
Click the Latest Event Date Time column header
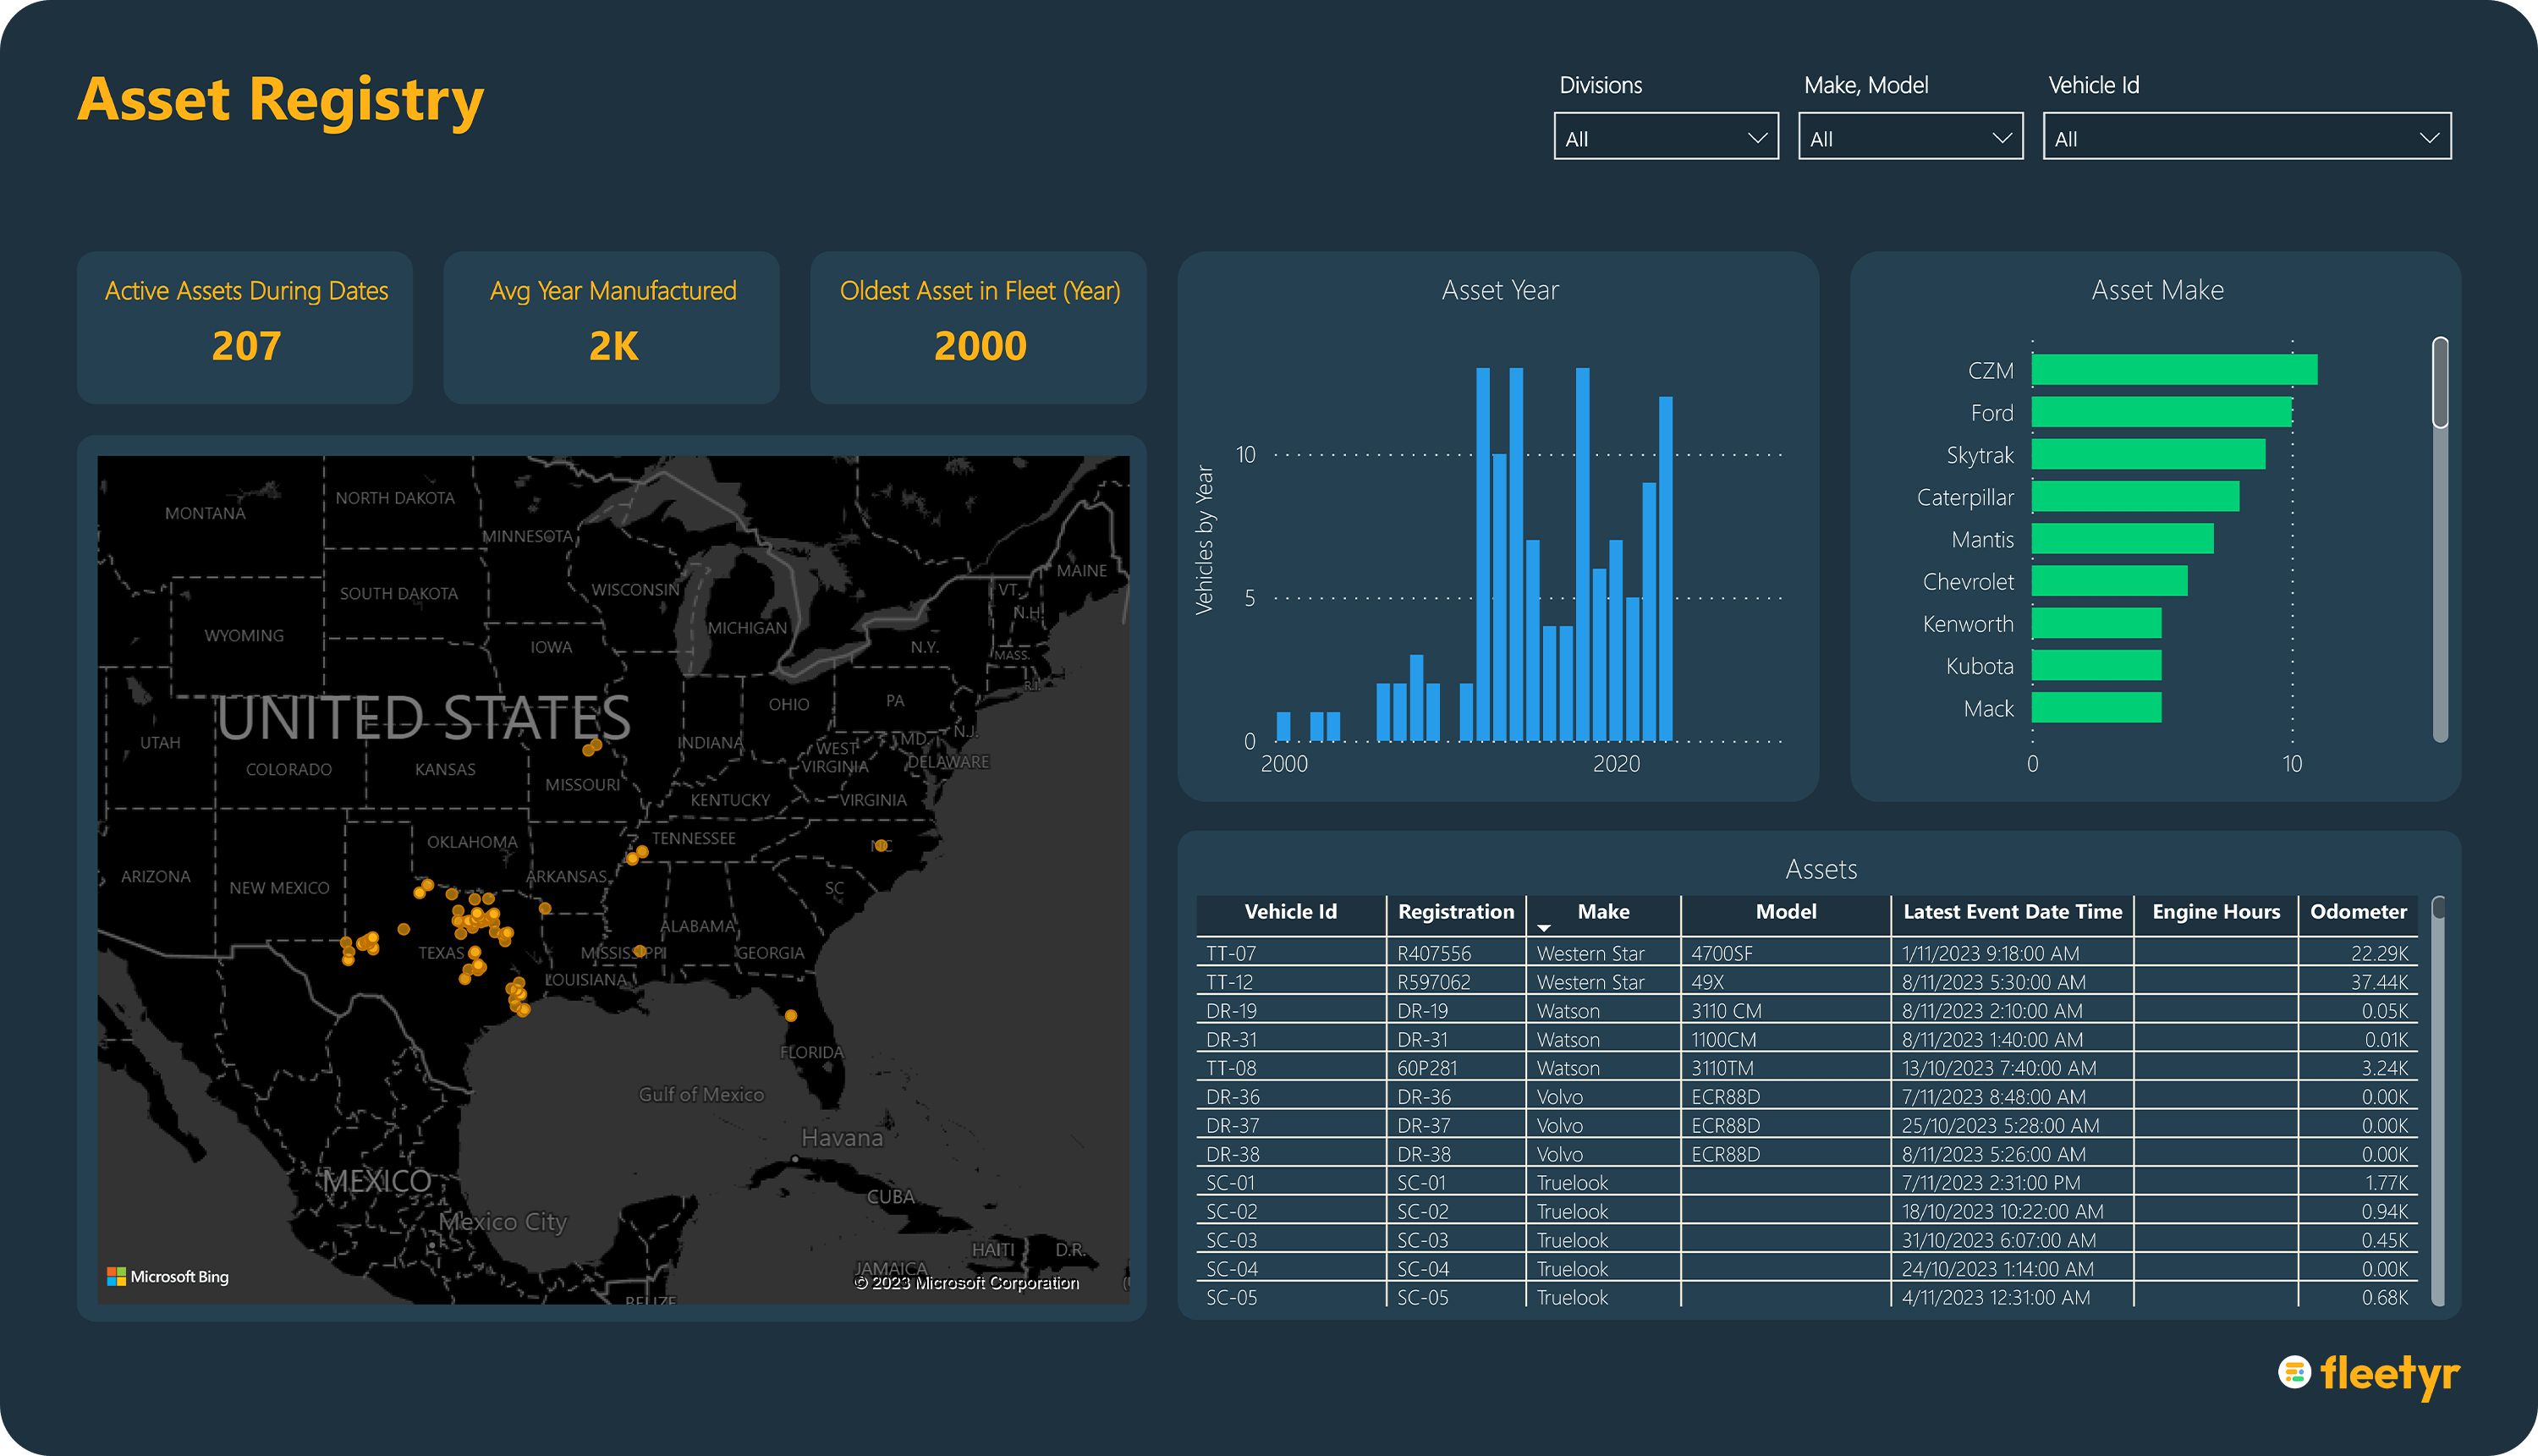(2012, 912)
